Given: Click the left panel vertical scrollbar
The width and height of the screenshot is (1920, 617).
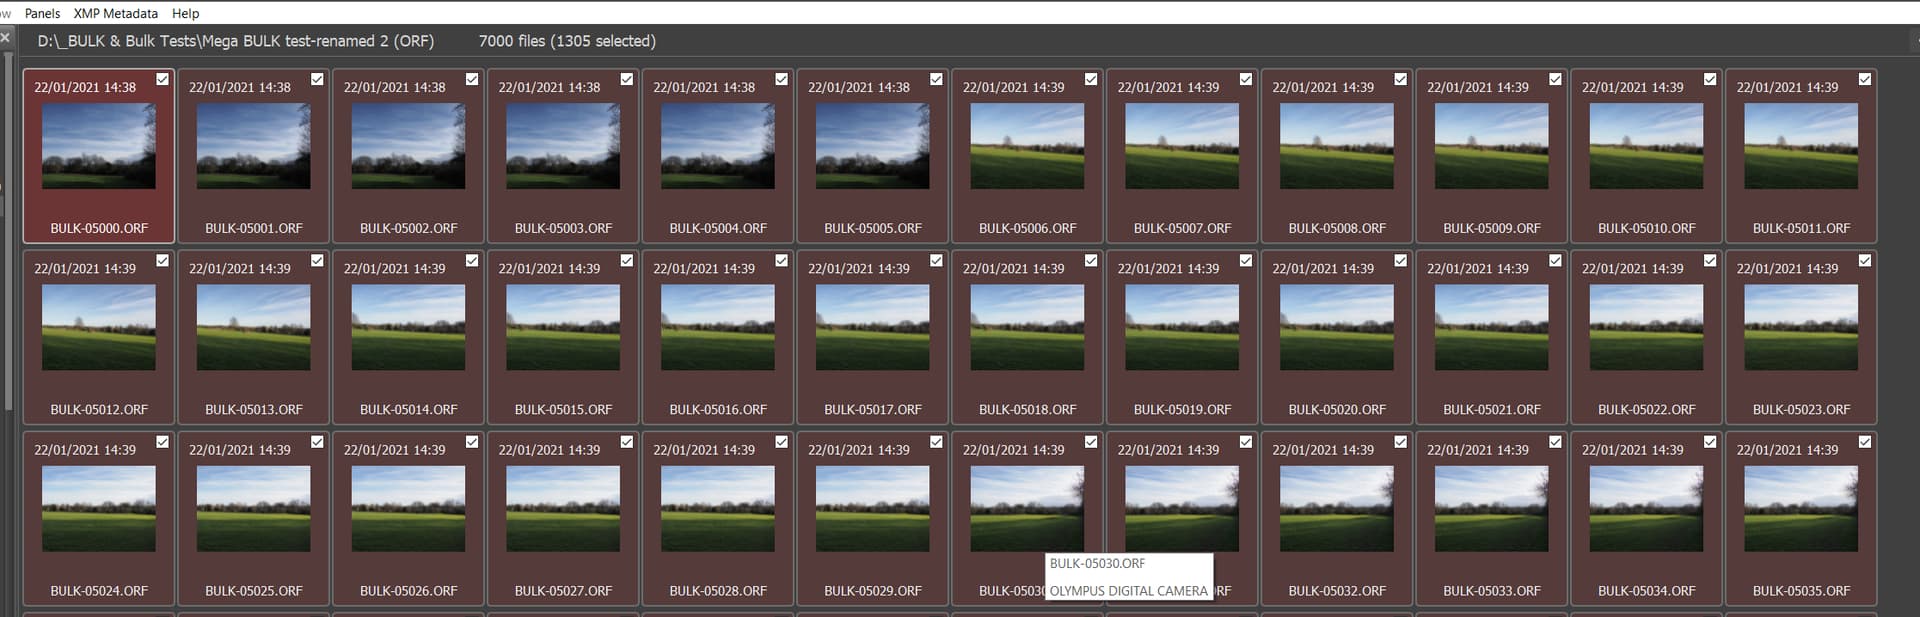Looking at the screenshot, I should (9, 230).
